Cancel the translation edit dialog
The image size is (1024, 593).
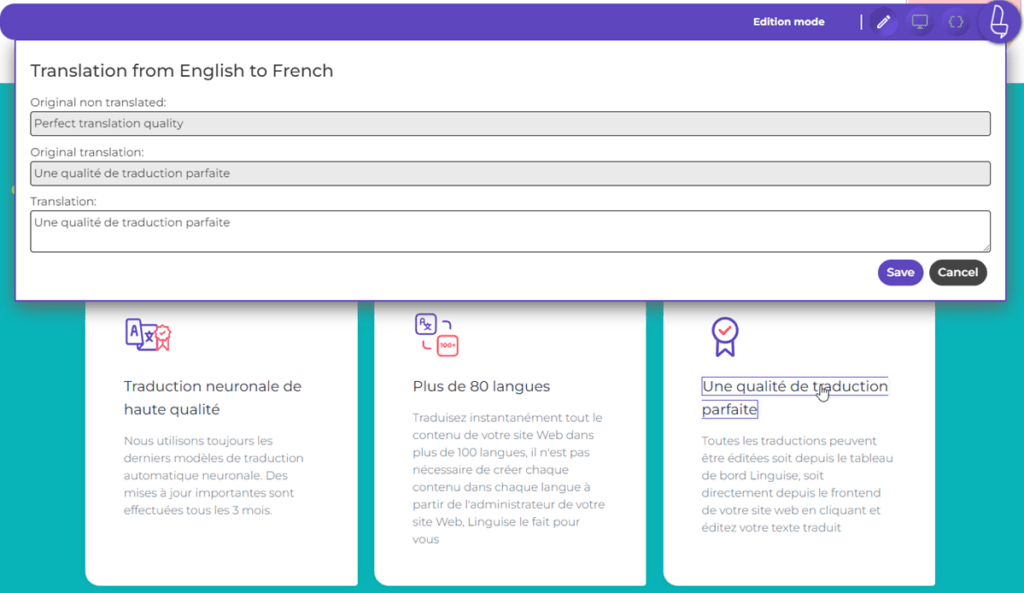(957, 272)
